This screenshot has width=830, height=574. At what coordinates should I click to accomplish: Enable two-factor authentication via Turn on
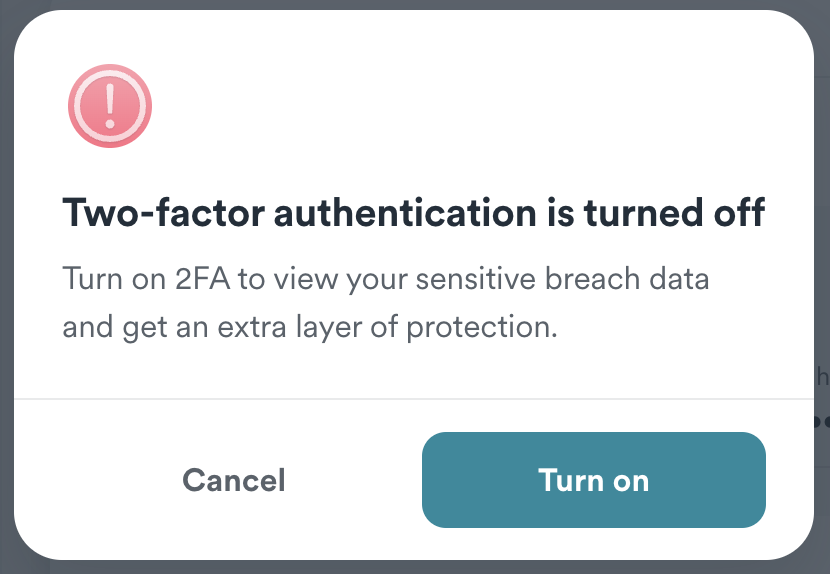(593, 480)
